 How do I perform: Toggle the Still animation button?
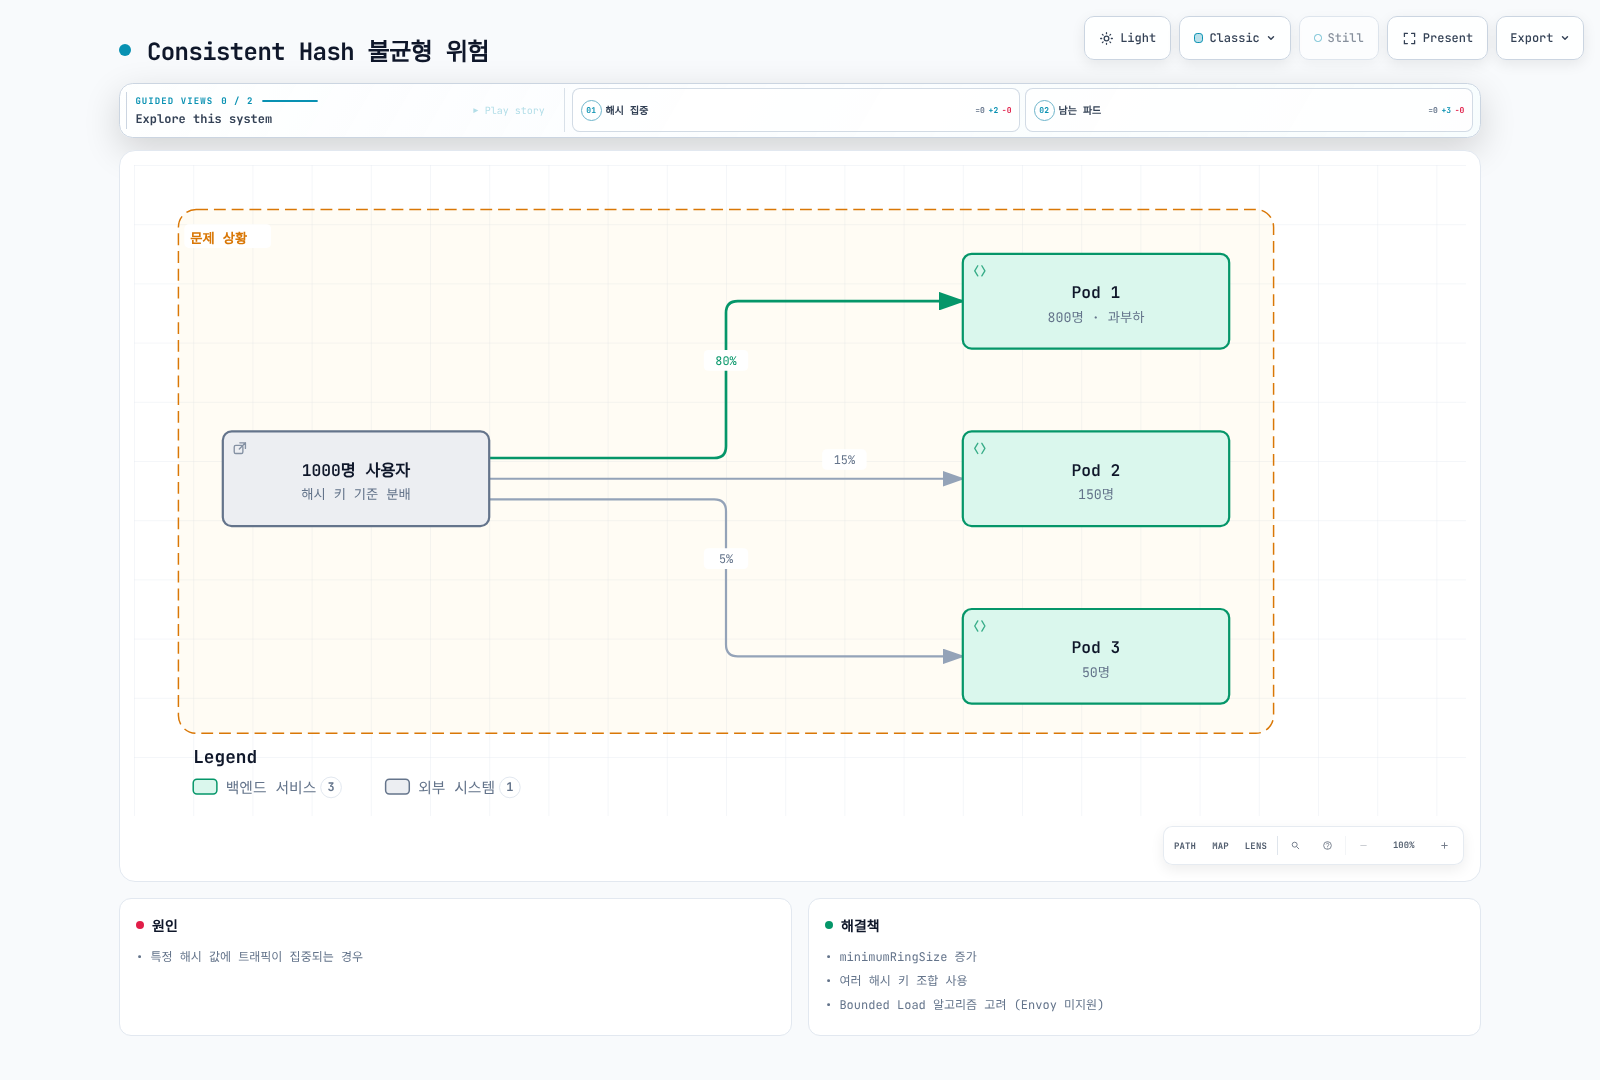(1339, 38)
